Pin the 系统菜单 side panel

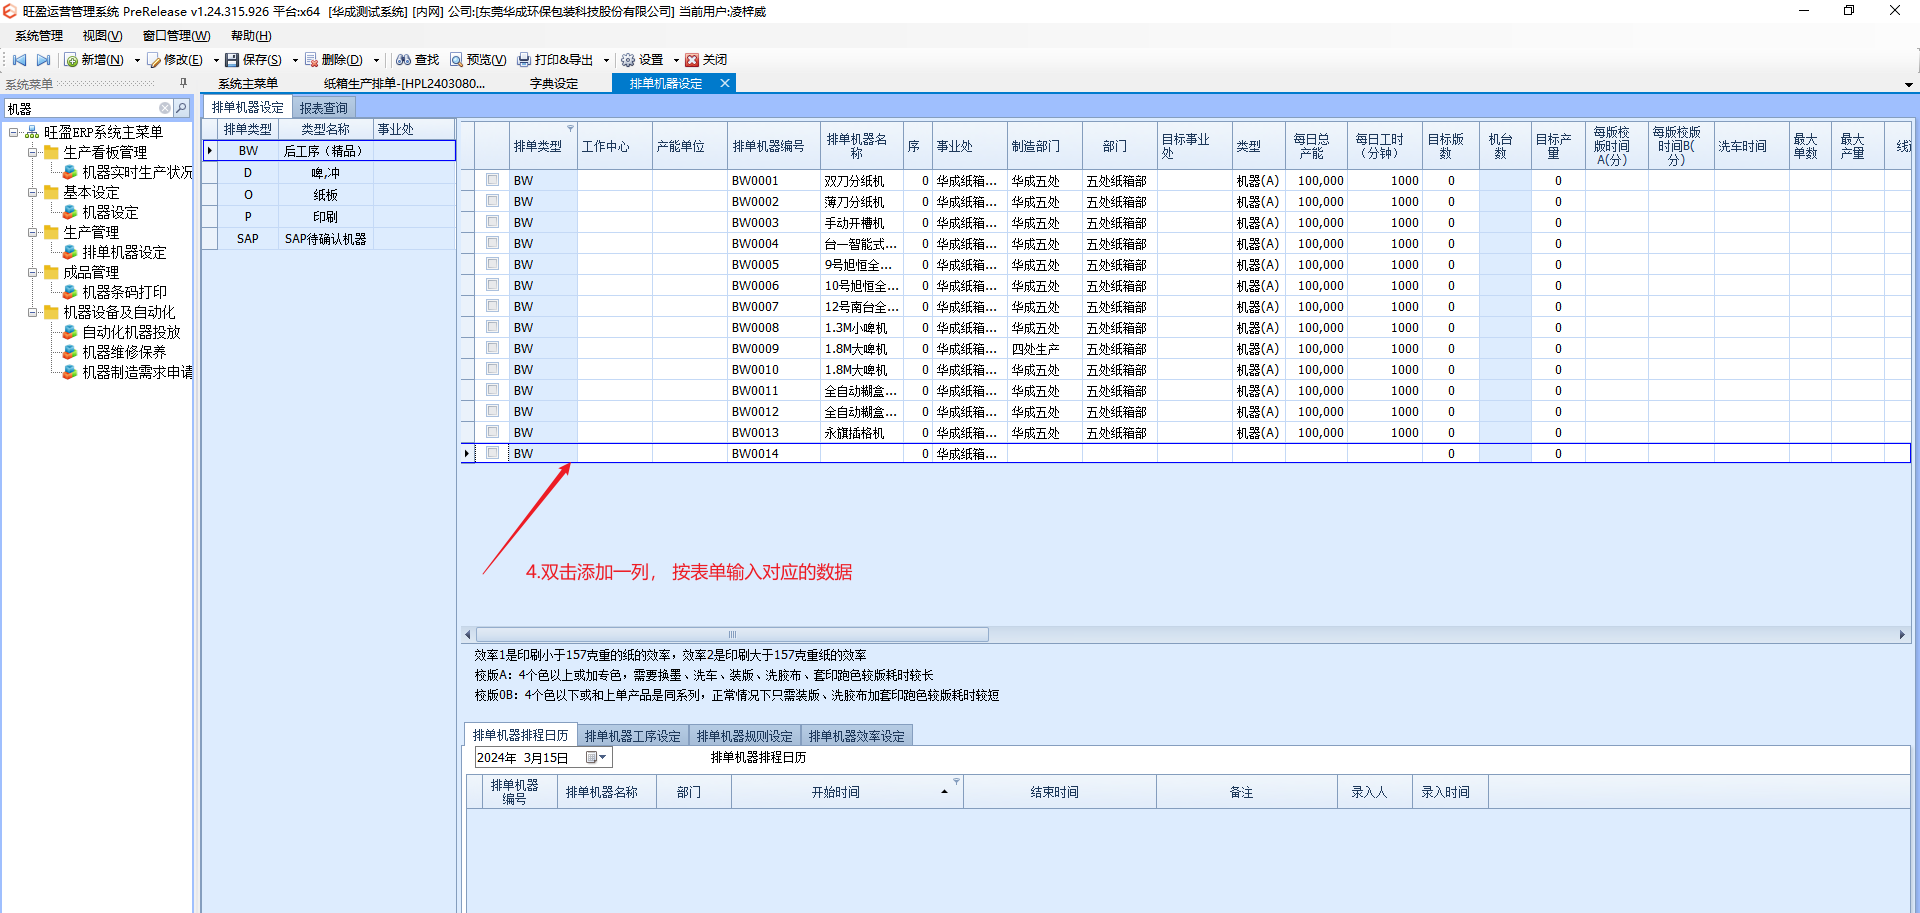183,83
